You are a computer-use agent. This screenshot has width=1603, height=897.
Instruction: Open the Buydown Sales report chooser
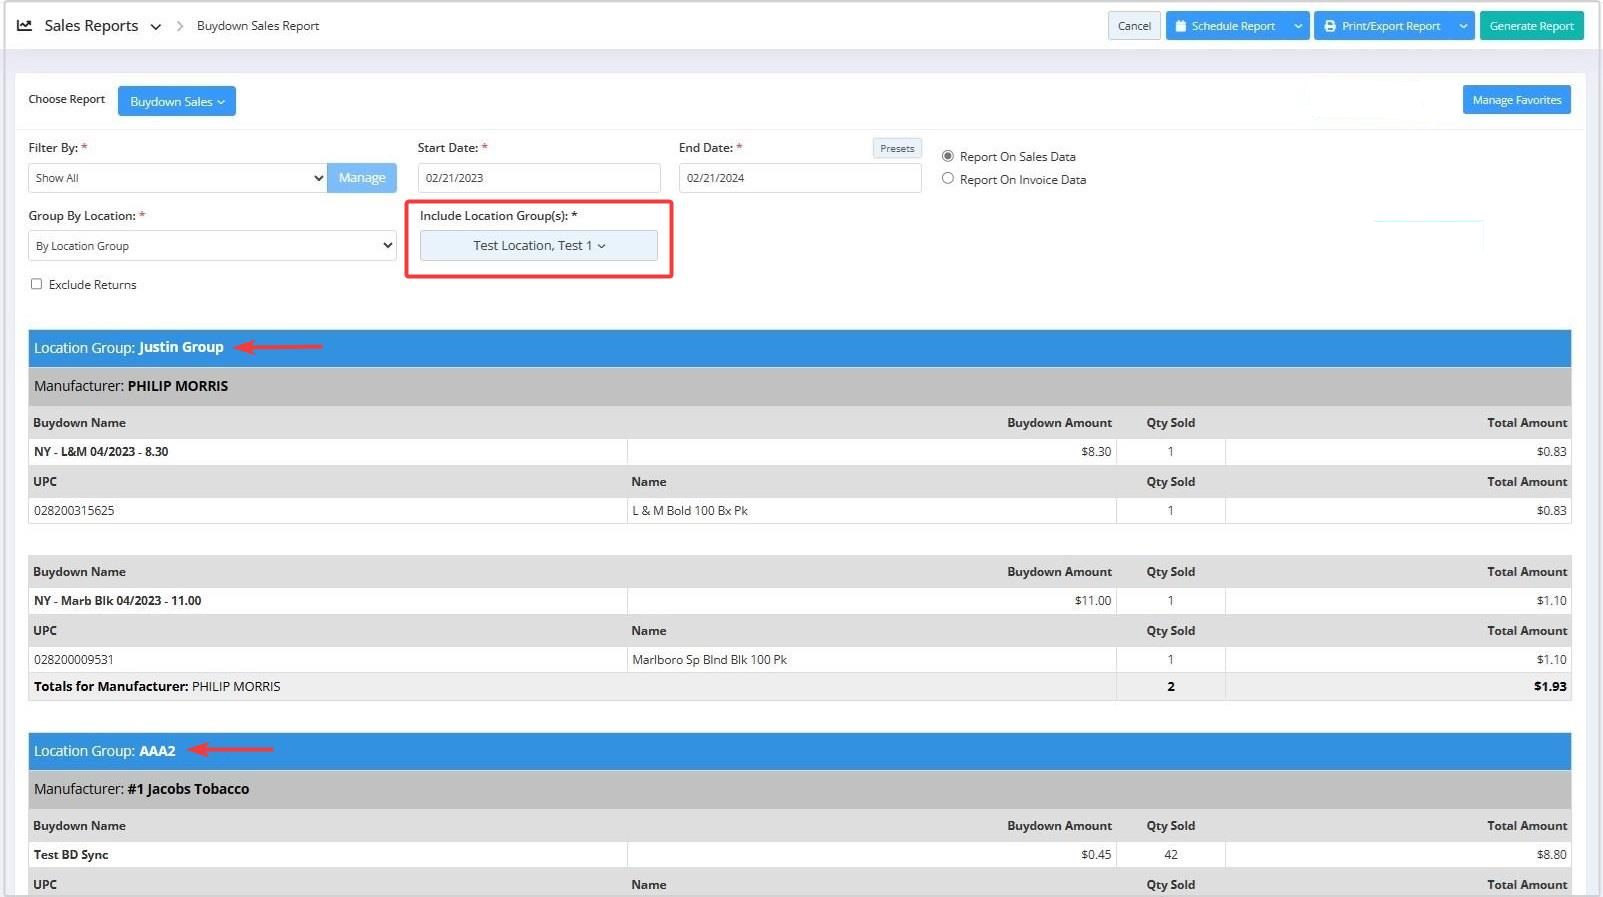[x=177, y=101]
